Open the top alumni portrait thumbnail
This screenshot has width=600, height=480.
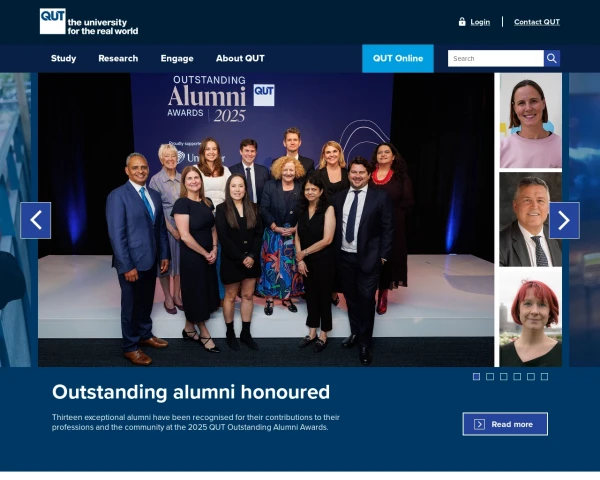[530, 120]
